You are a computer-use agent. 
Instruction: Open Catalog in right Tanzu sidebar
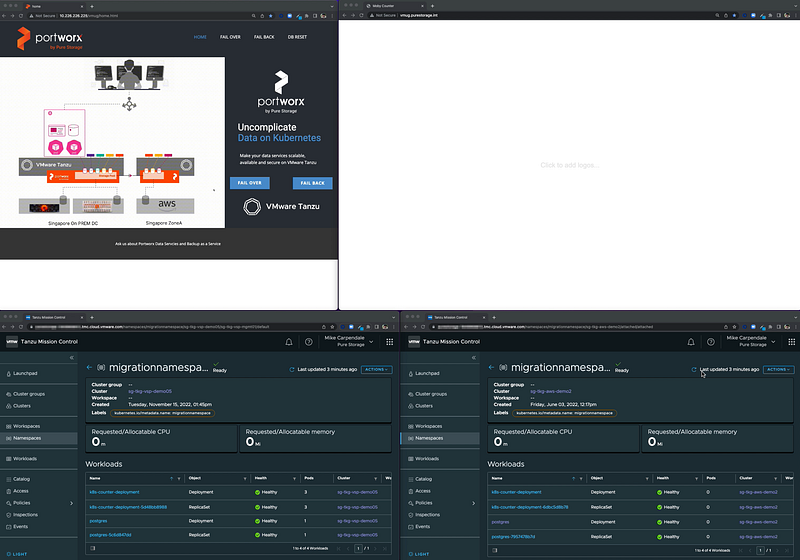pyautogui.click(x=423, y=479)
